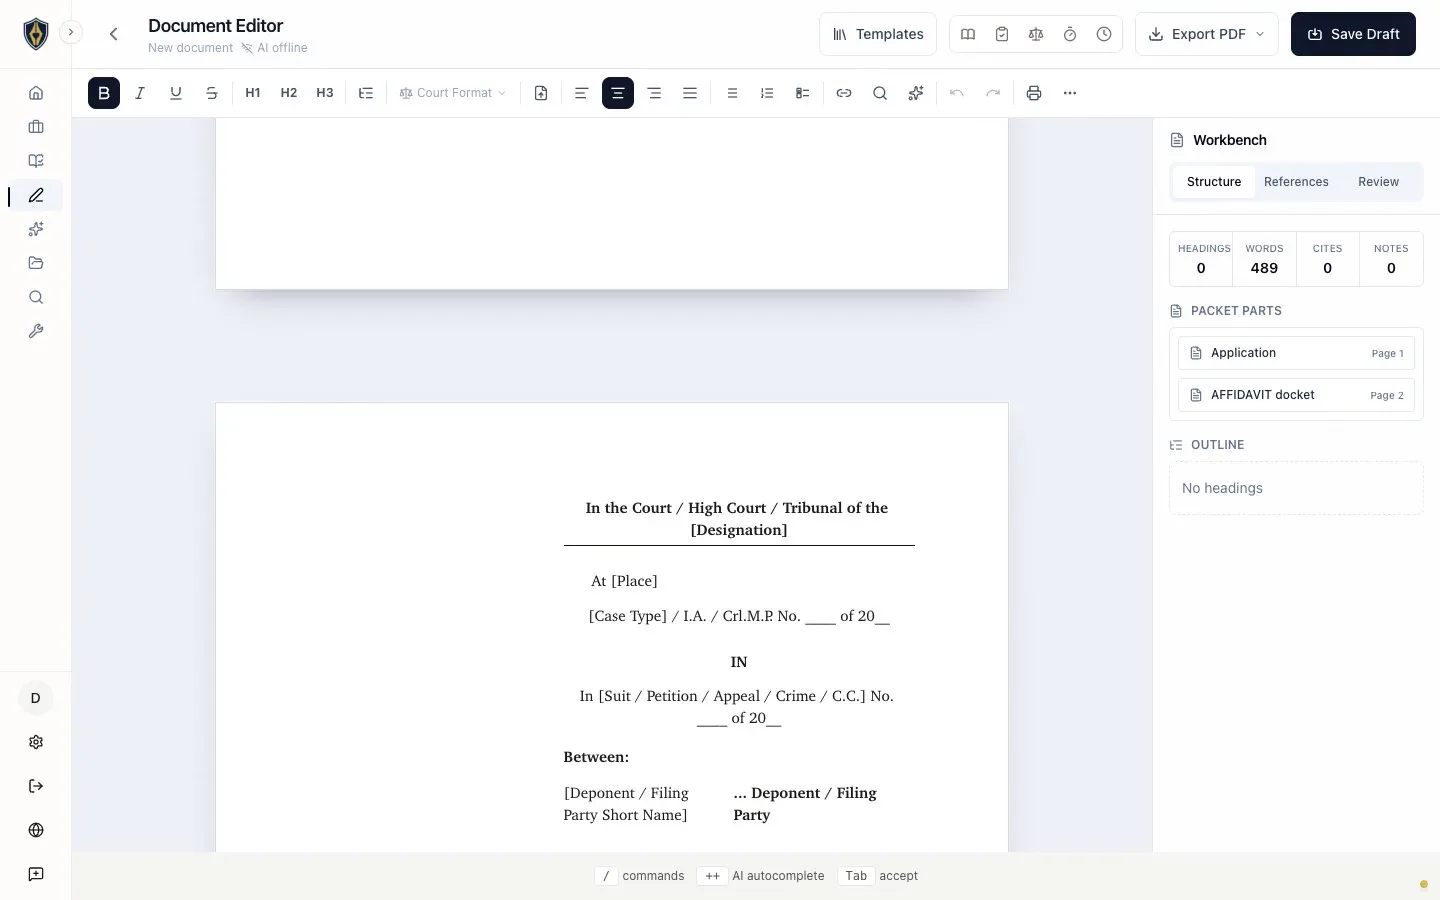Viewport: 1440px width, 900px height.
Task: Insert a hyperlink
Action: pyautogui.click(x=844, y=93)
